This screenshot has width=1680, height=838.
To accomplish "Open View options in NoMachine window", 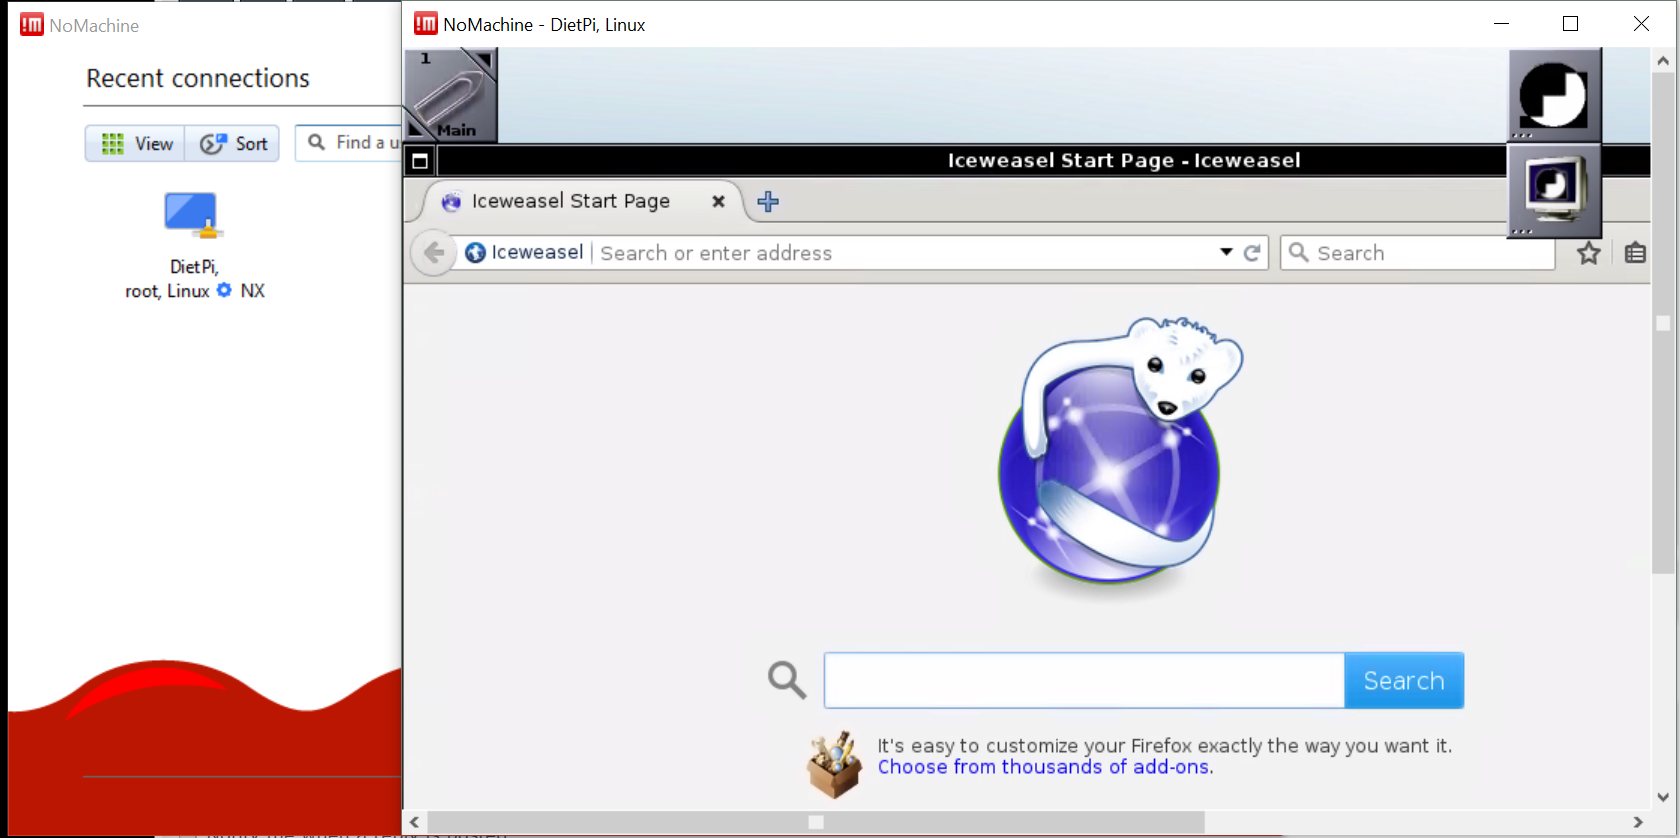I will 136,144.
